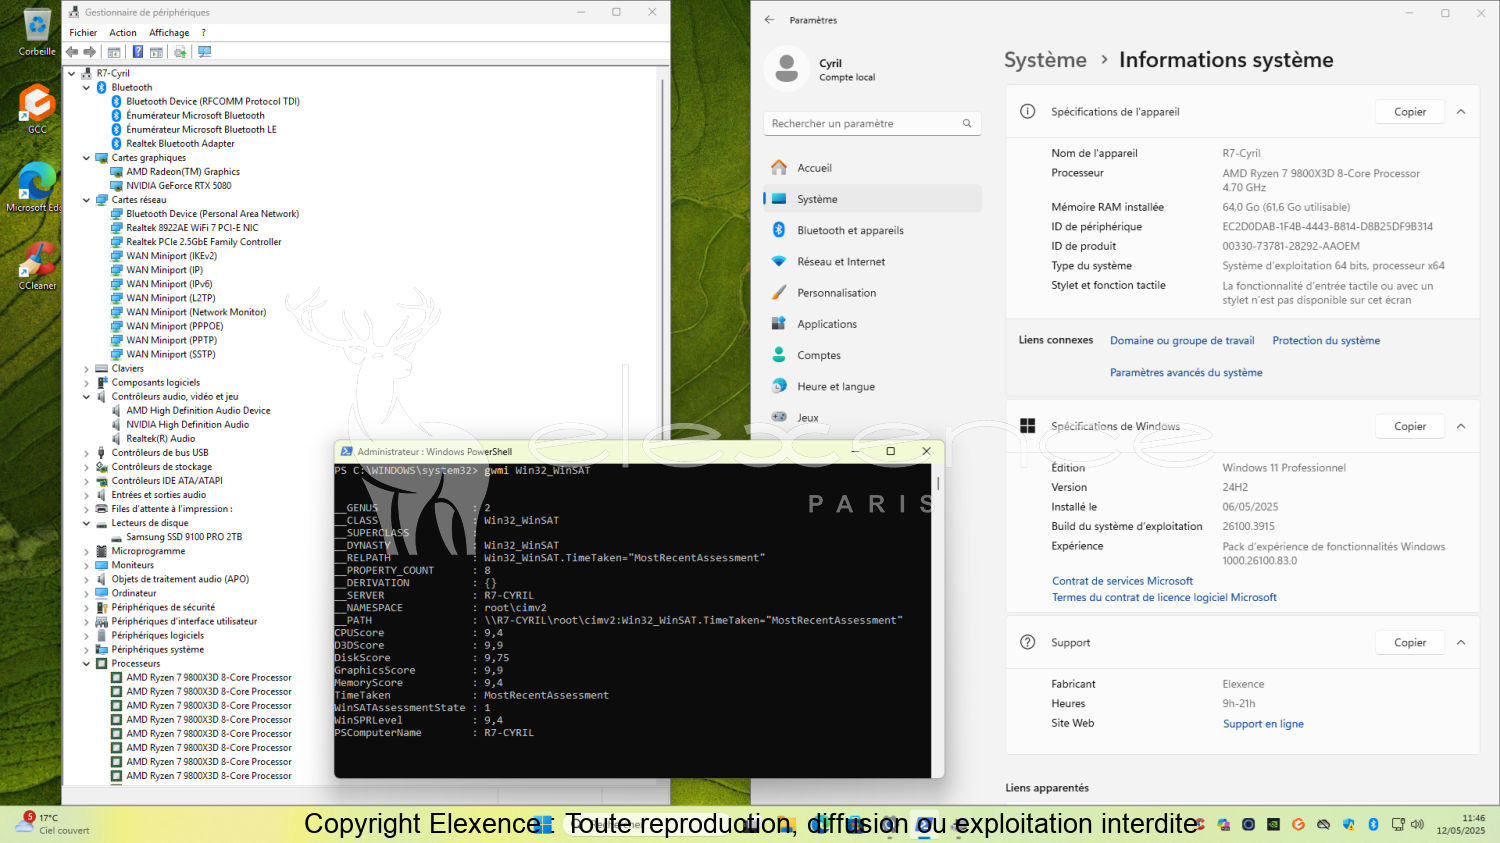
Task: Open the Protection du système link
Action: (1326, 341)
